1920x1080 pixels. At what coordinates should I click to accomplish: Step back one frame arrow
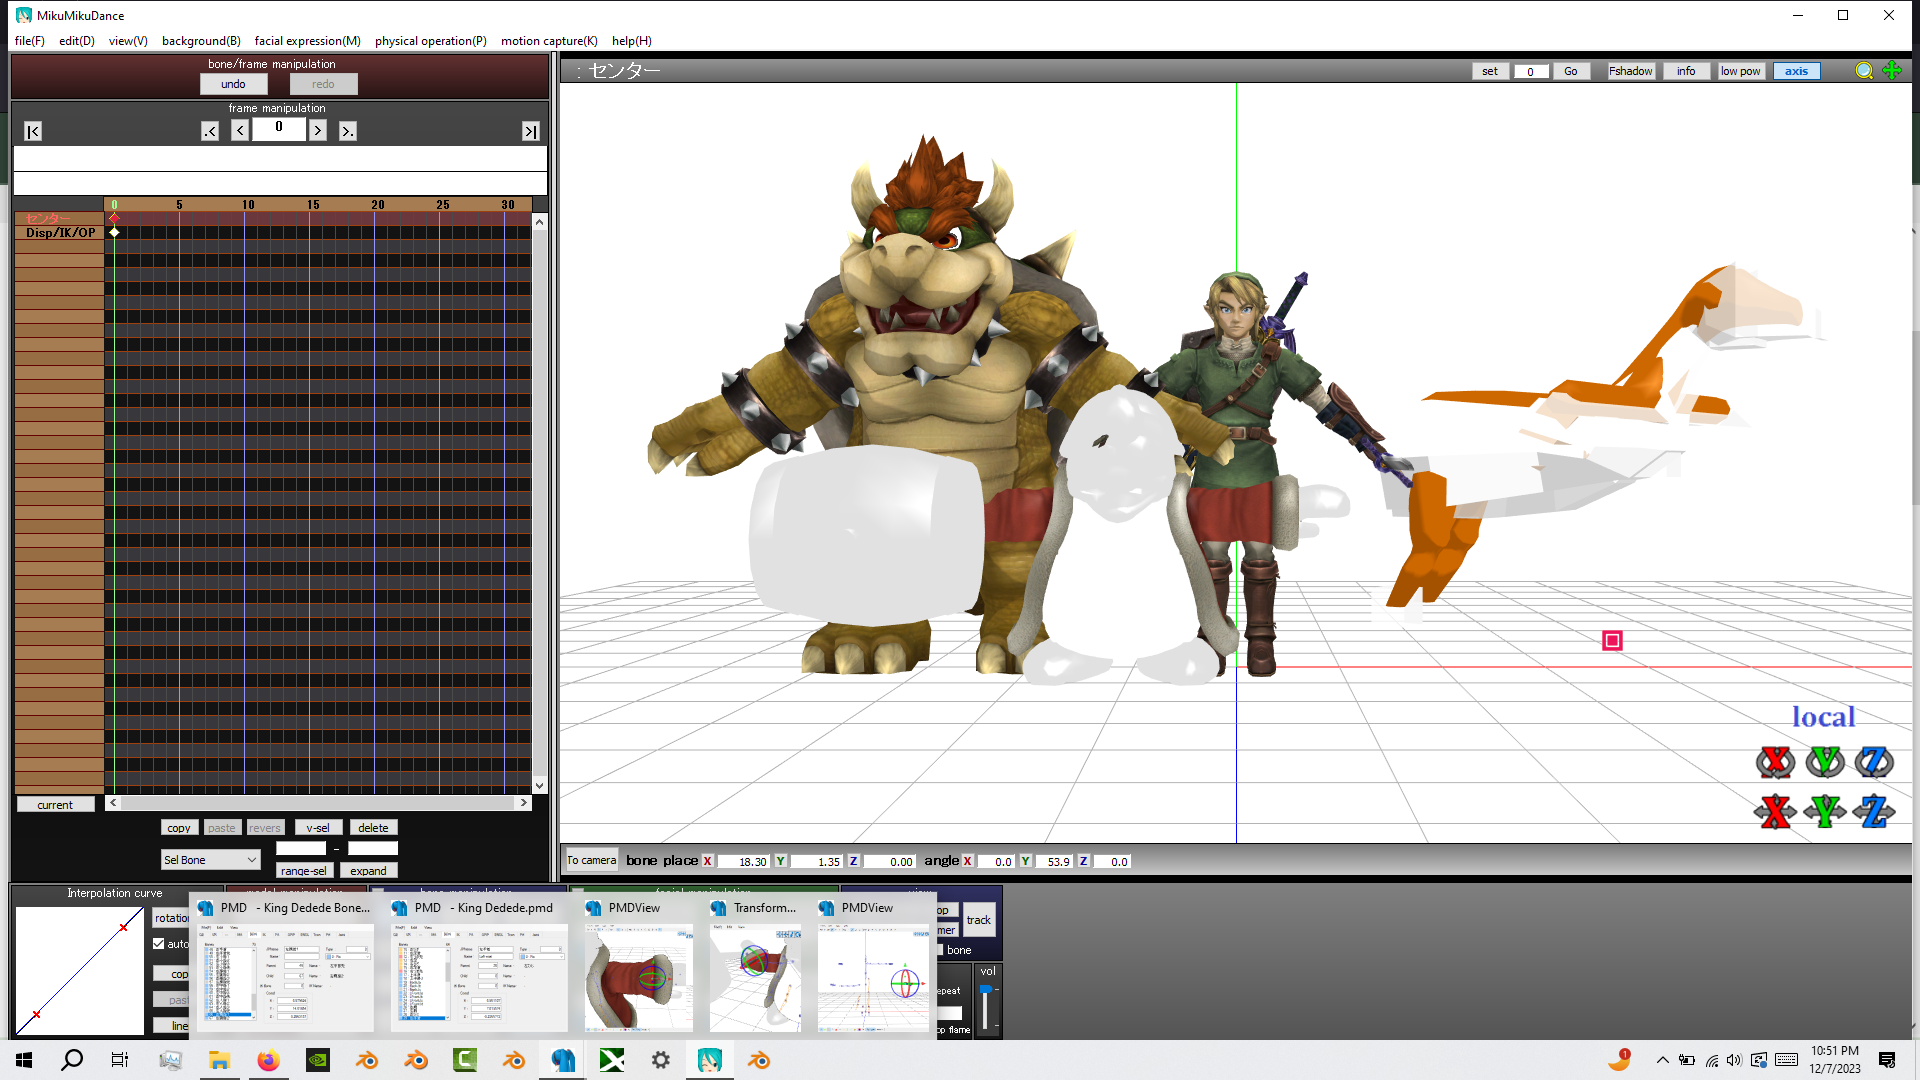tap(240, 131)
